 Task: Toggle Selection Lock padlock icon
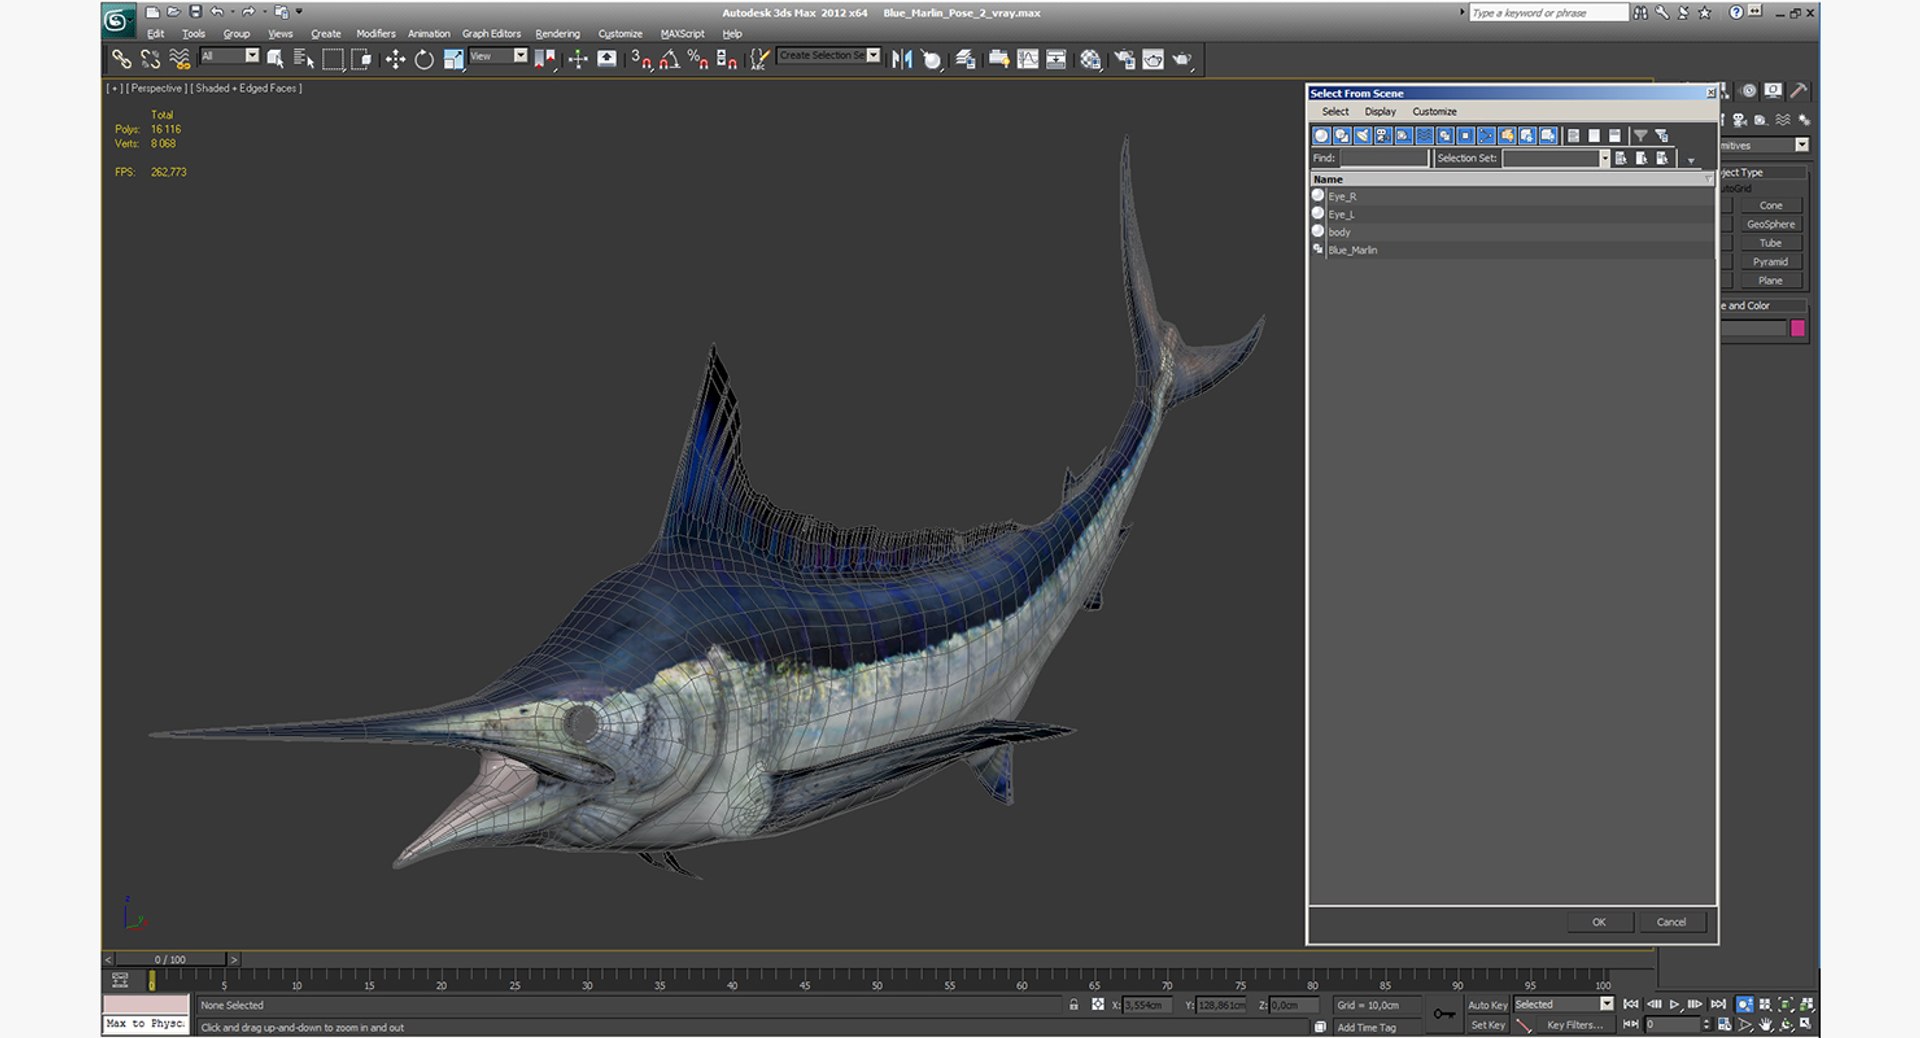point(1074,1005)
